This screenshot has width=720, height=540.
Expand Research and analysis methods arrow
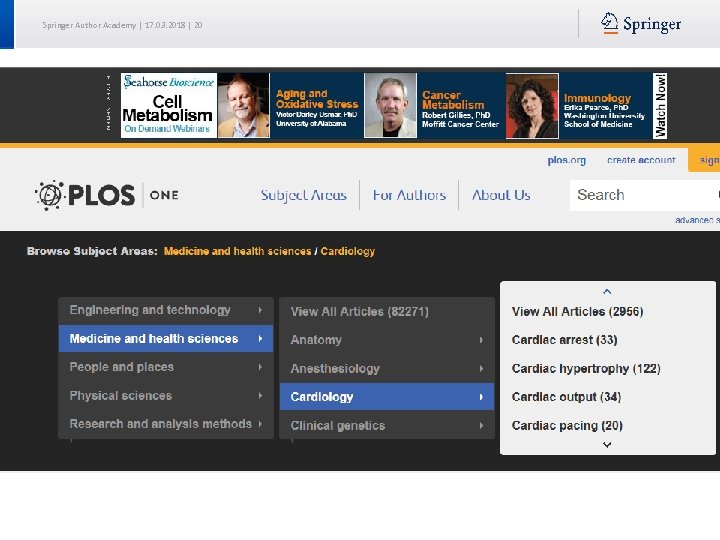coord(260,424)
